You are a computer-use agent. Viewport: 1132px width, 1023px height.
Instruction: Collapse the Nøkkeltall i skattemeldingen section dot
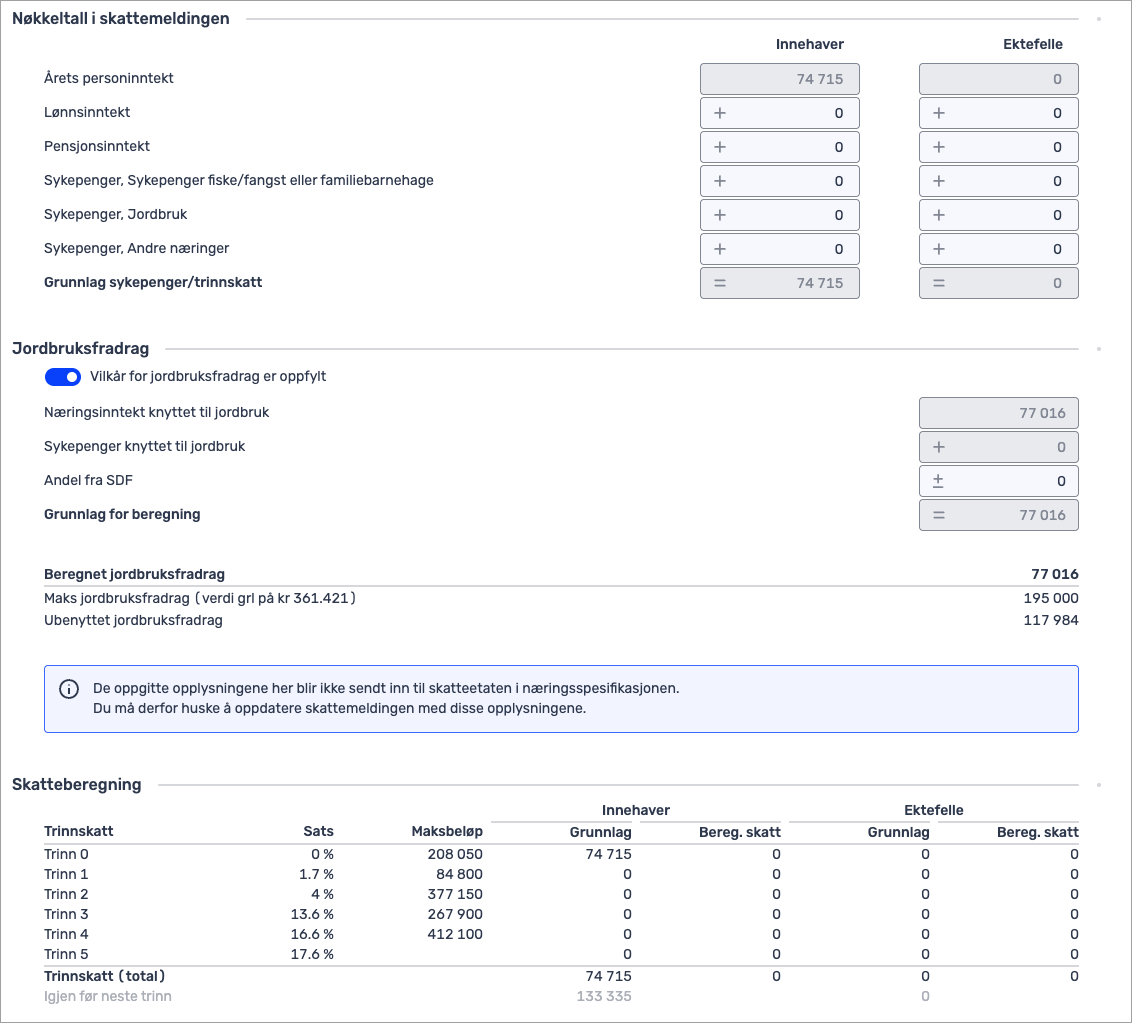[1098, 19]
